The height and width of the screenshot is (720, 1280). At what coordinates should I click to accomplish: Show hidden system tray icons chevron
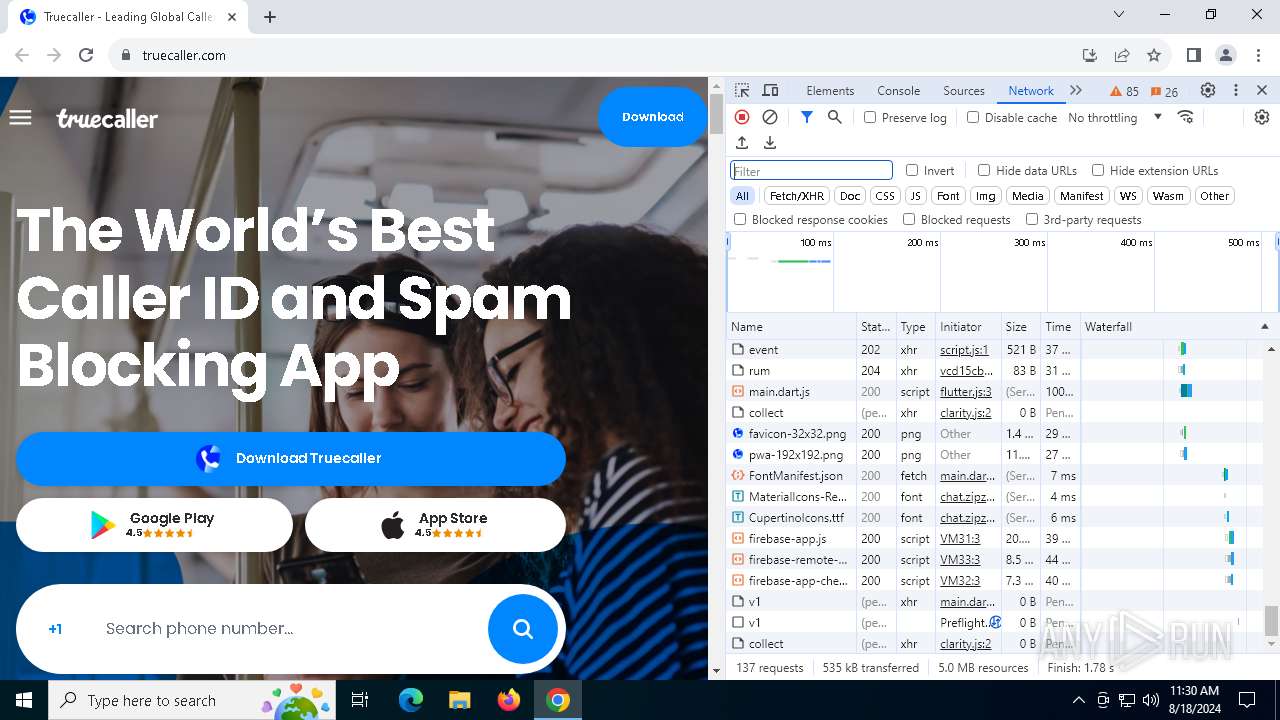pos(1078,700)
